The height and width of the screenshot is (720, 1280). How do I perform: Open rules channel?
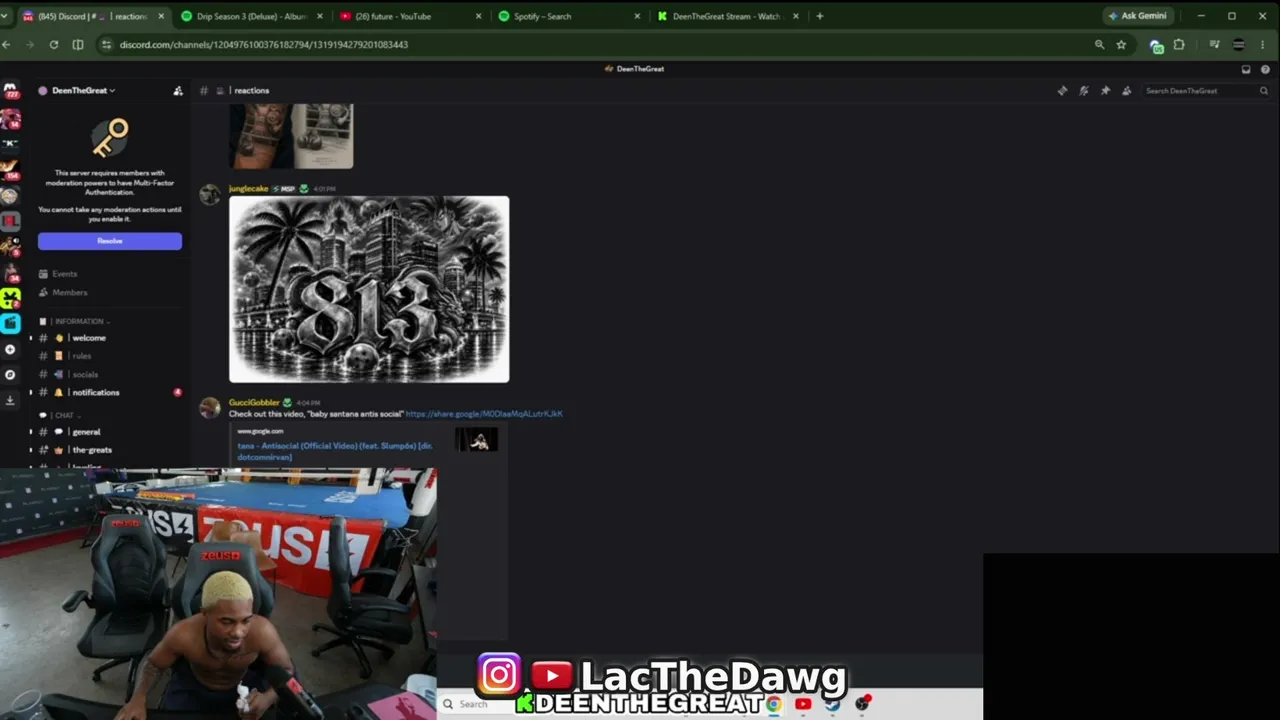pos(110,356)
